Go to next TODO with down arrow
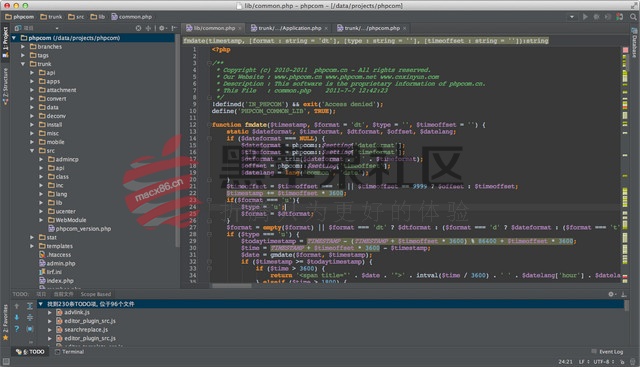The height and width of the screenshot is (367, 640). coord(17,317)
